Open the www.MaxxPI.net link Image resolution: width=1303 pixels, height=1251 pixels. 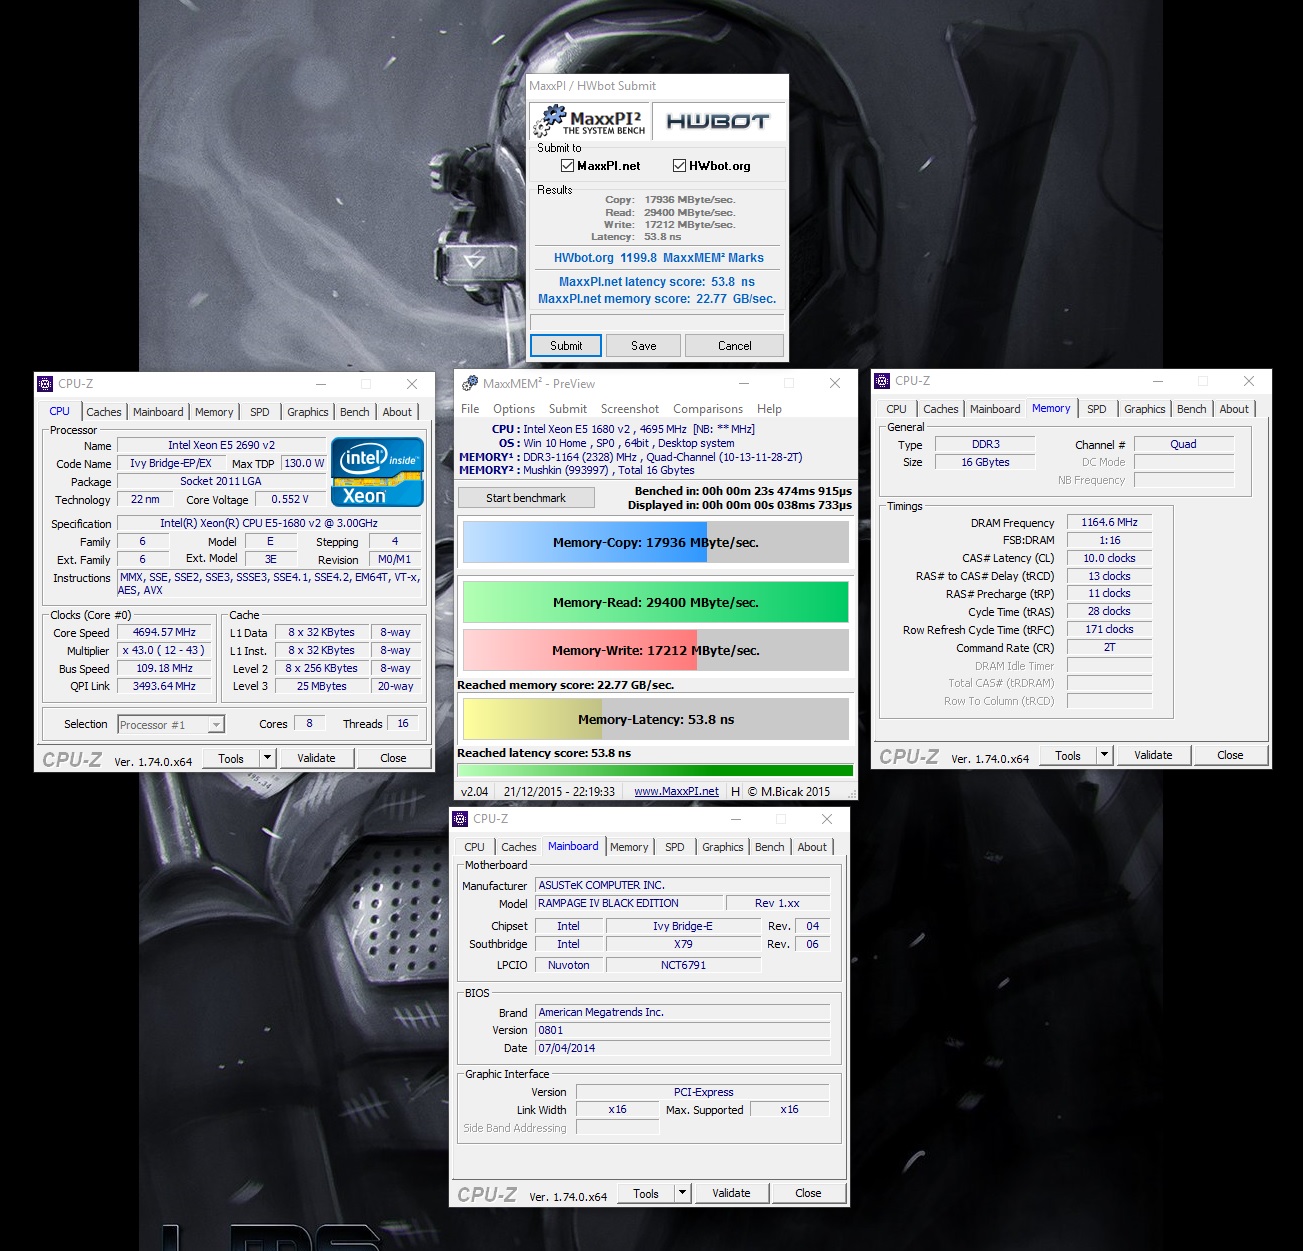click(676, 791)
